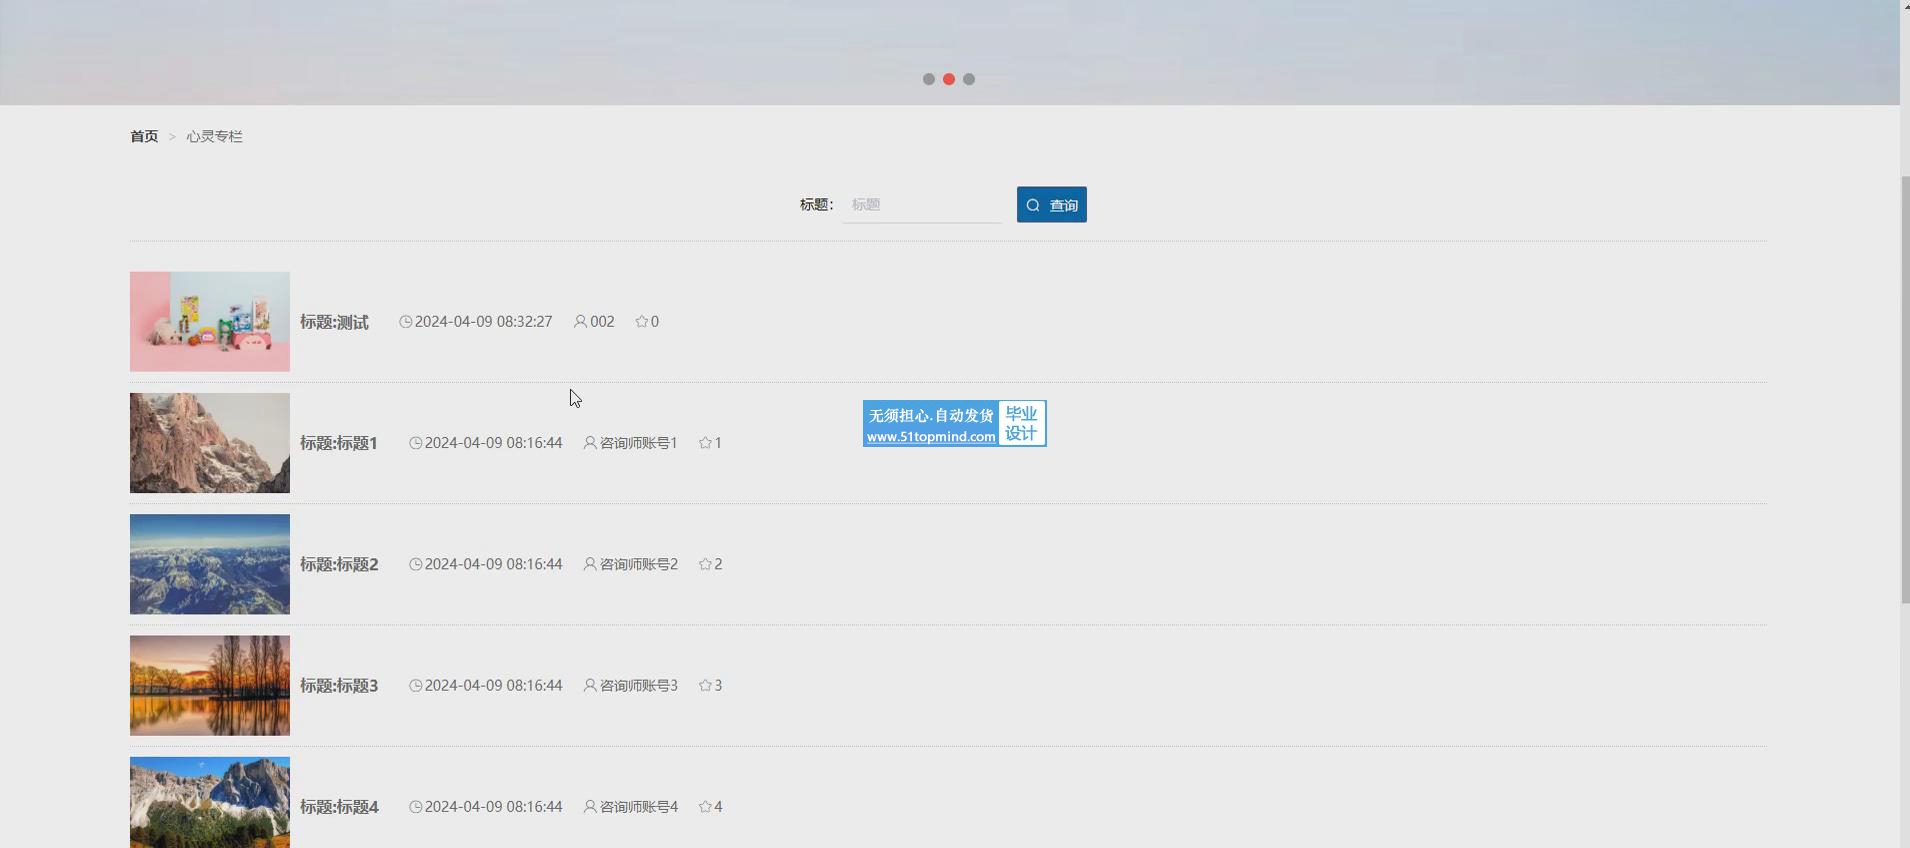Screen dimensions: 1910x848
Task: Open thumbnail of 标题:标题4 article
Action: click(210, 802)
